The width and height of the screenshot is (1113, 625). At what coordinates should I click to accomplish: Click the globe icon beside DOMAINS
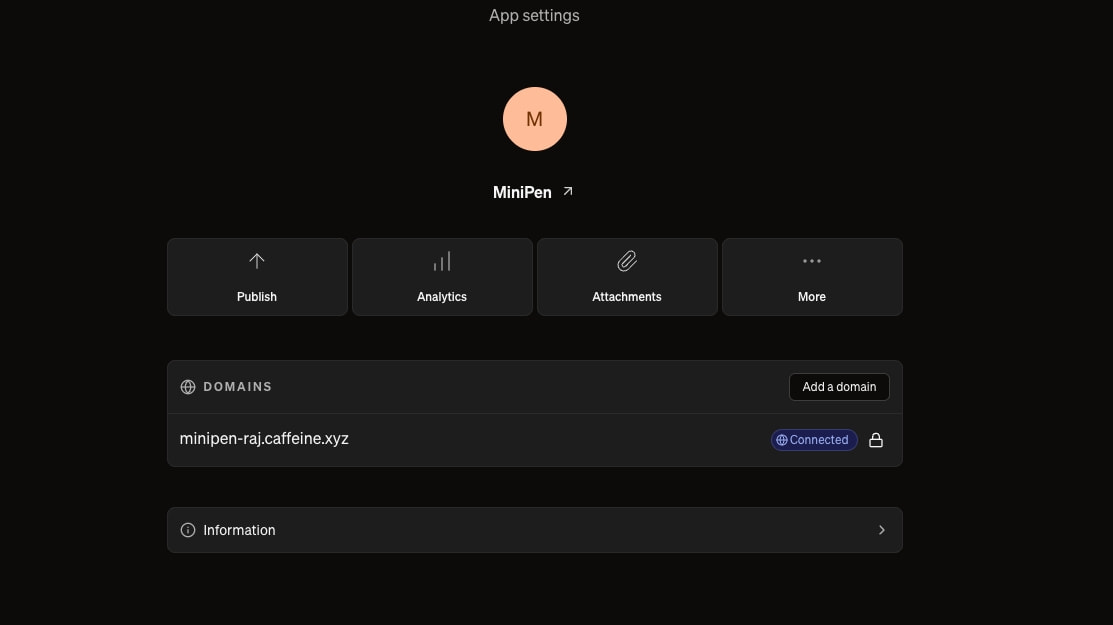coord(187,387)
